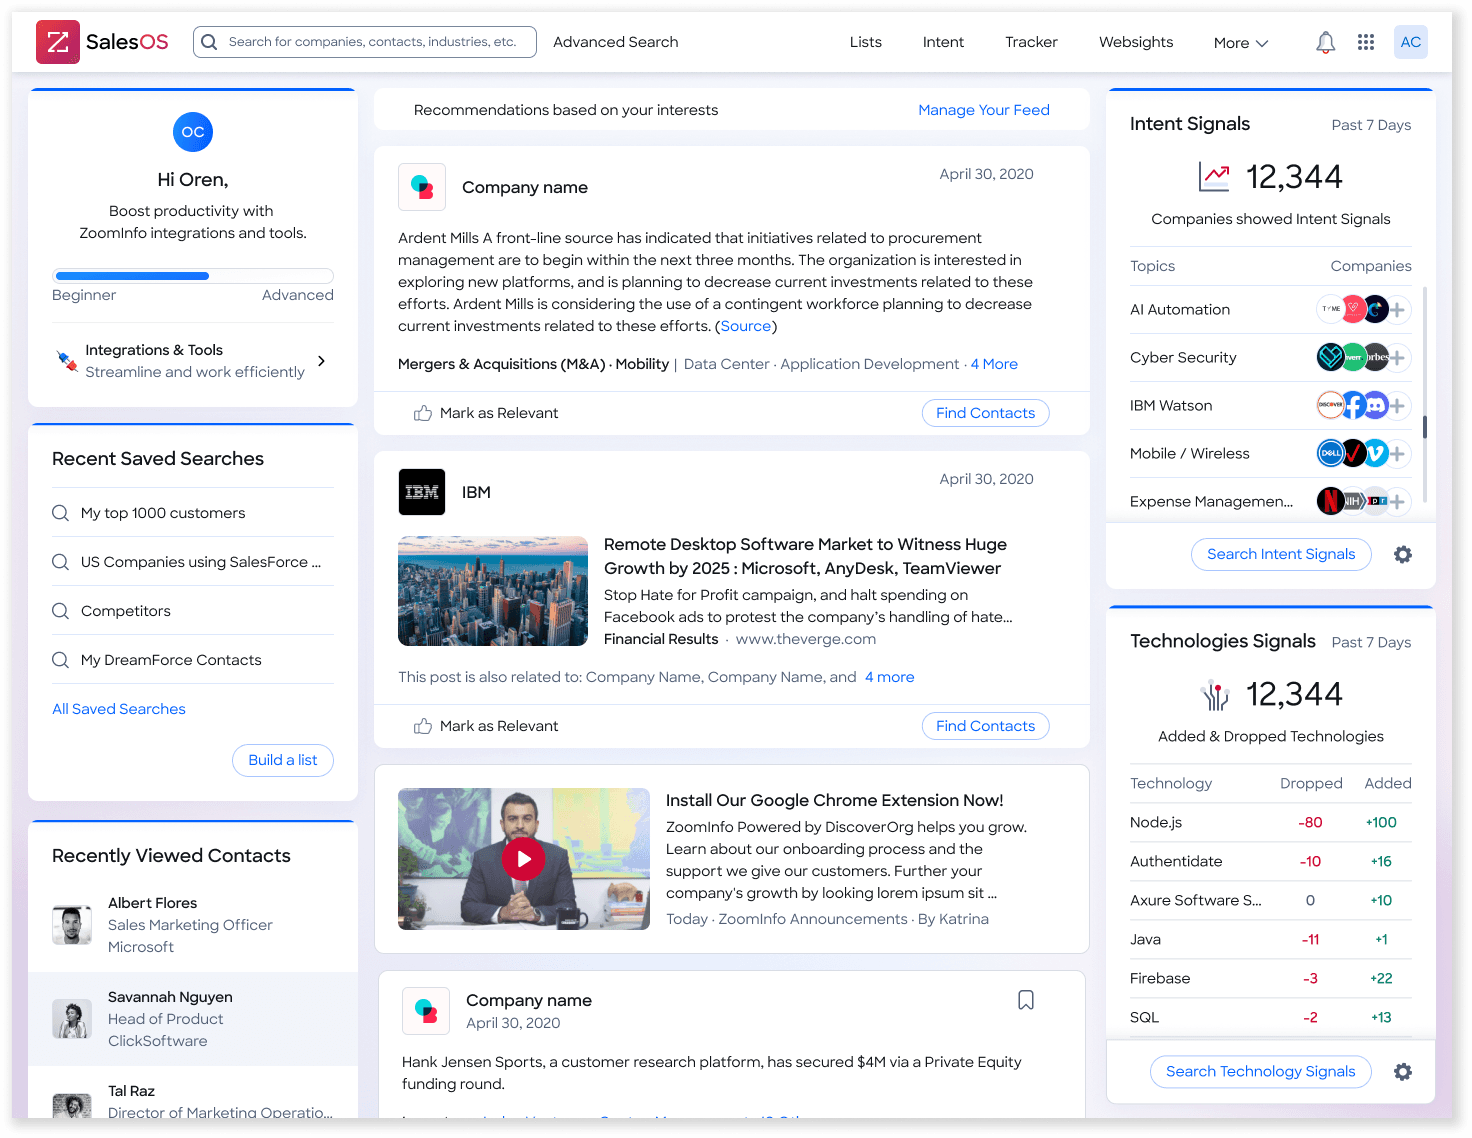This screenshot has width=1472, height=1138.
Task: Click the Integrations & Tools plug icon
Action: 67,361
